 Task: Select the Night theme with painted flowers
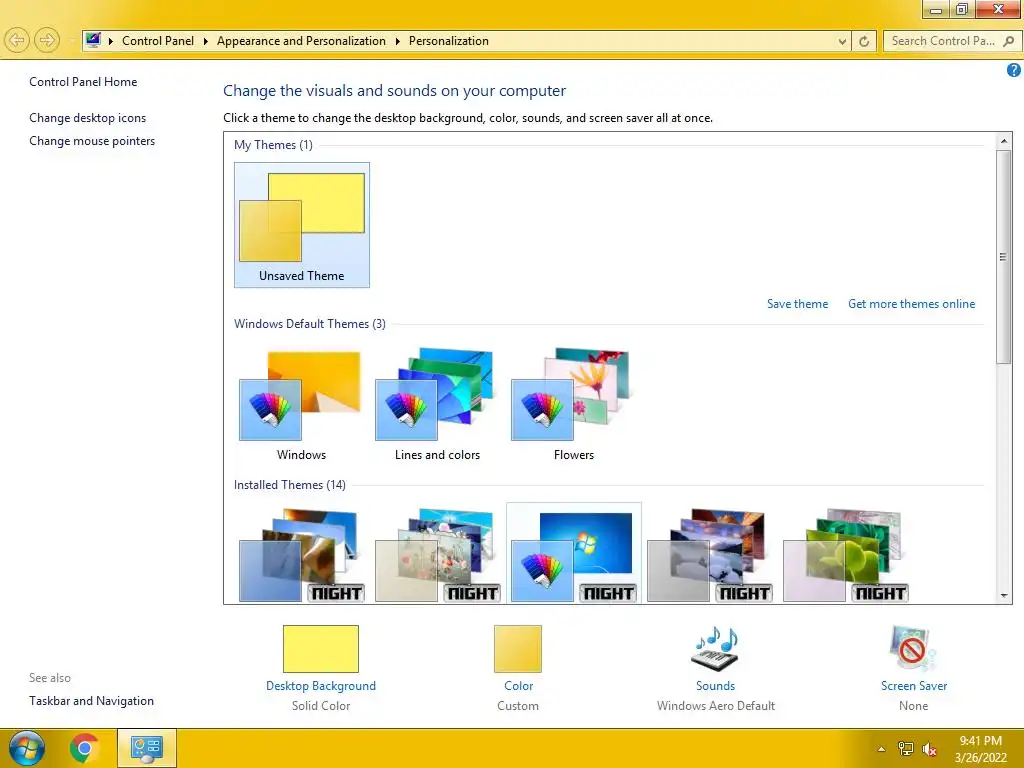[437, 554]
